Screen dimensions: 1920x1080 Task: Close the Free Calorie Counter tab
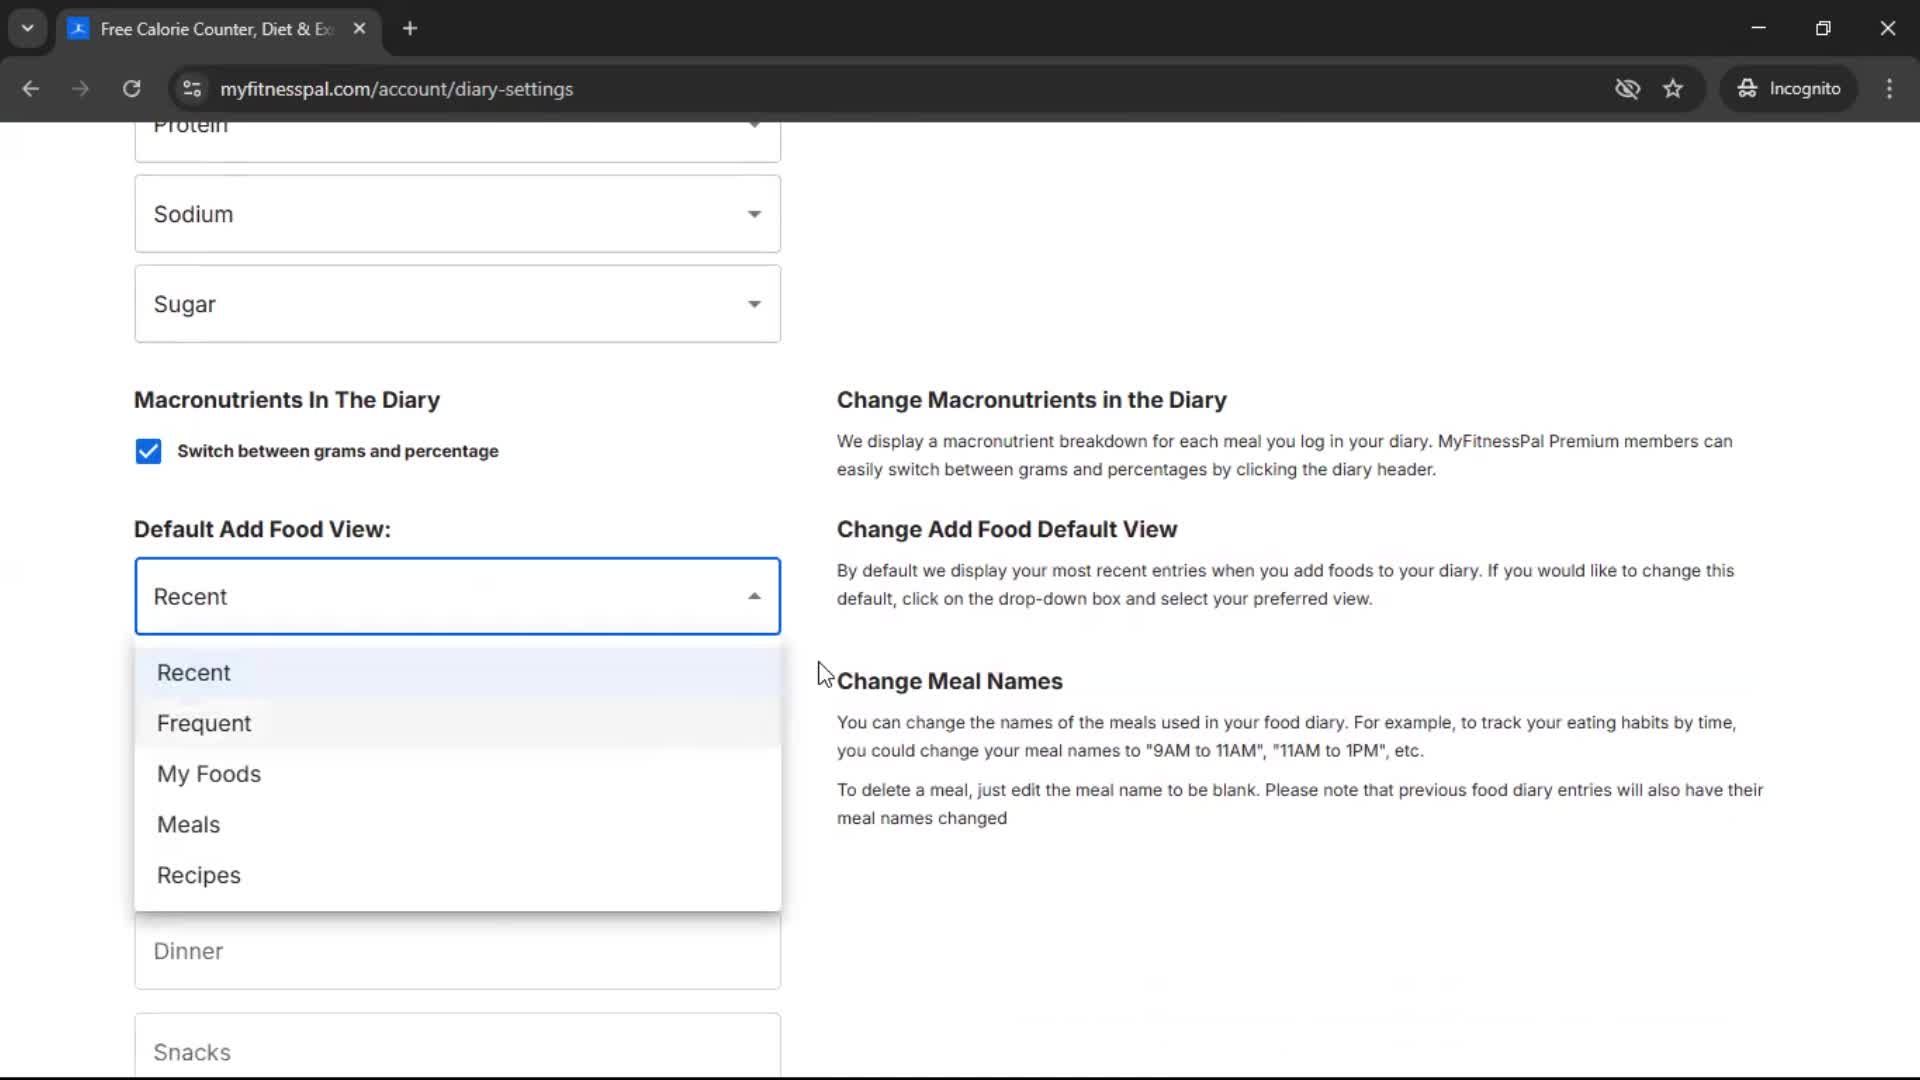(359, 29)
